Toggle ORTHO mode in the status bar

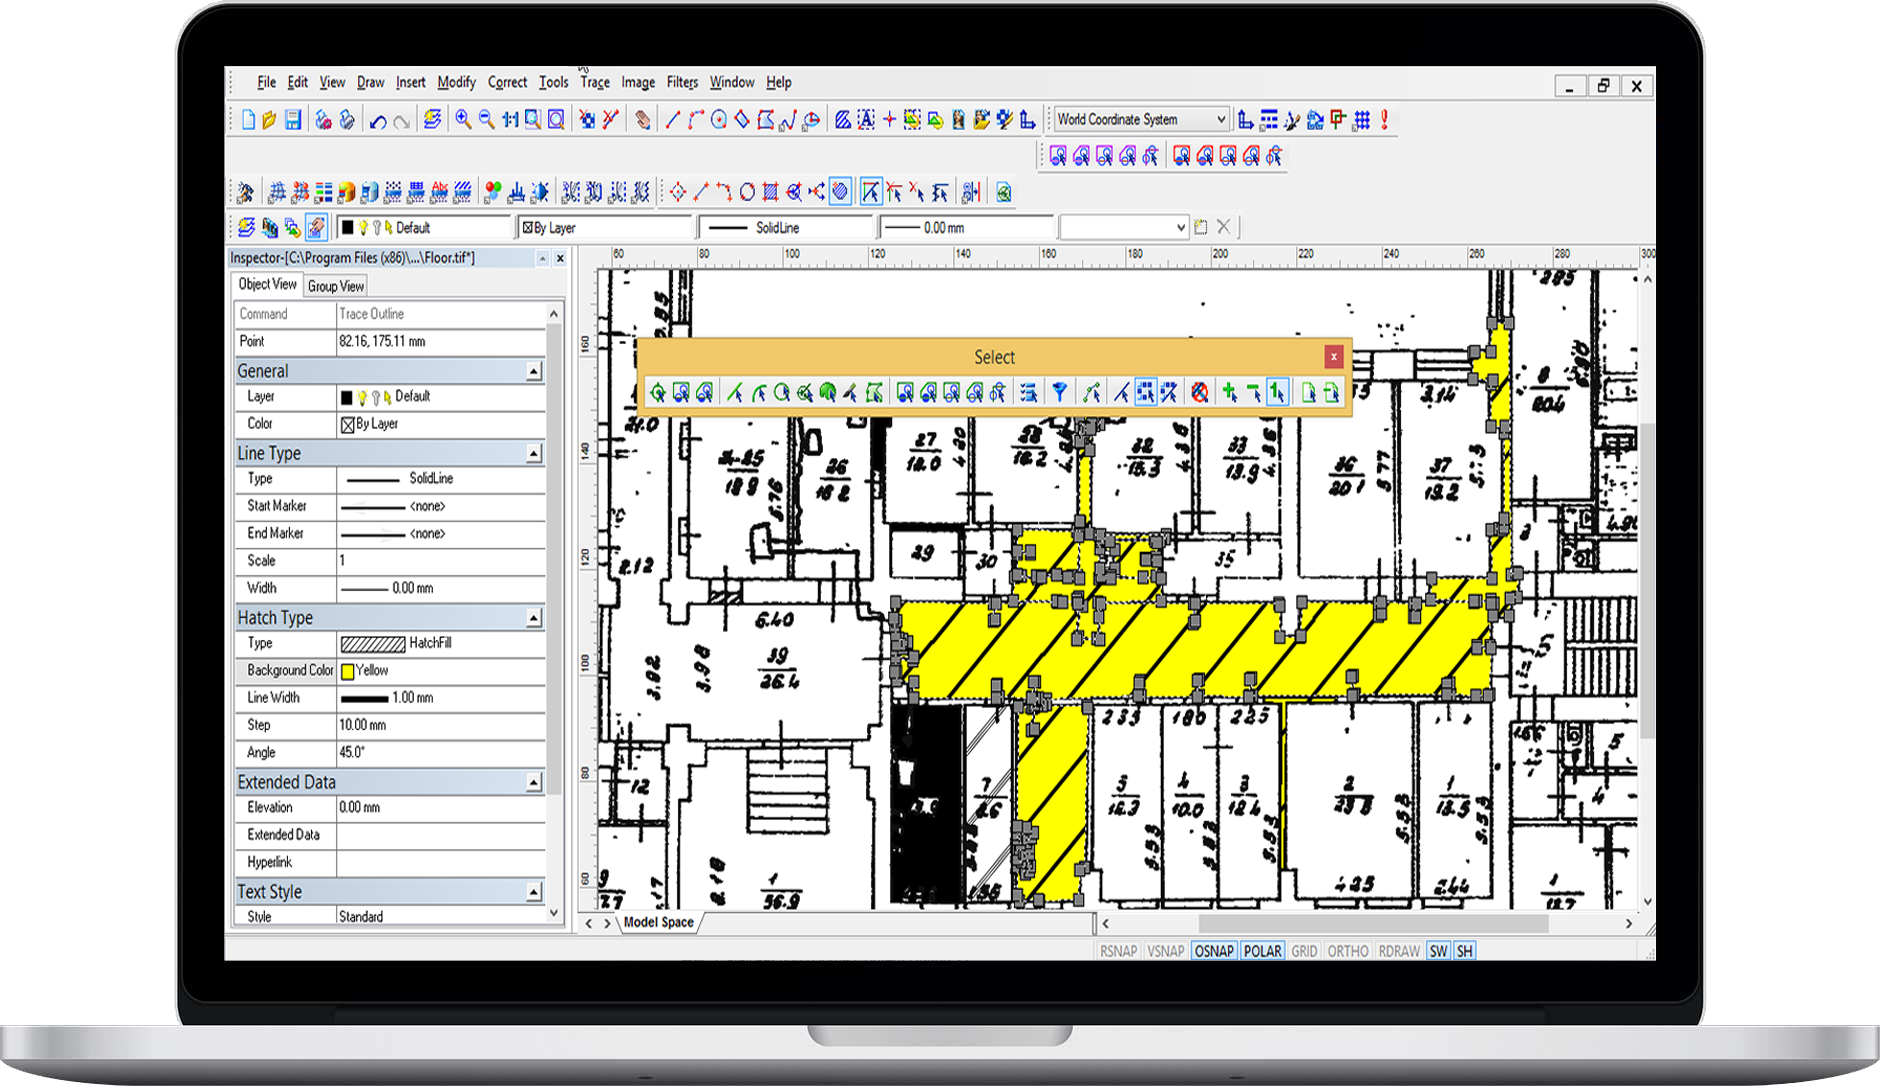click(x=1347, y=950)
